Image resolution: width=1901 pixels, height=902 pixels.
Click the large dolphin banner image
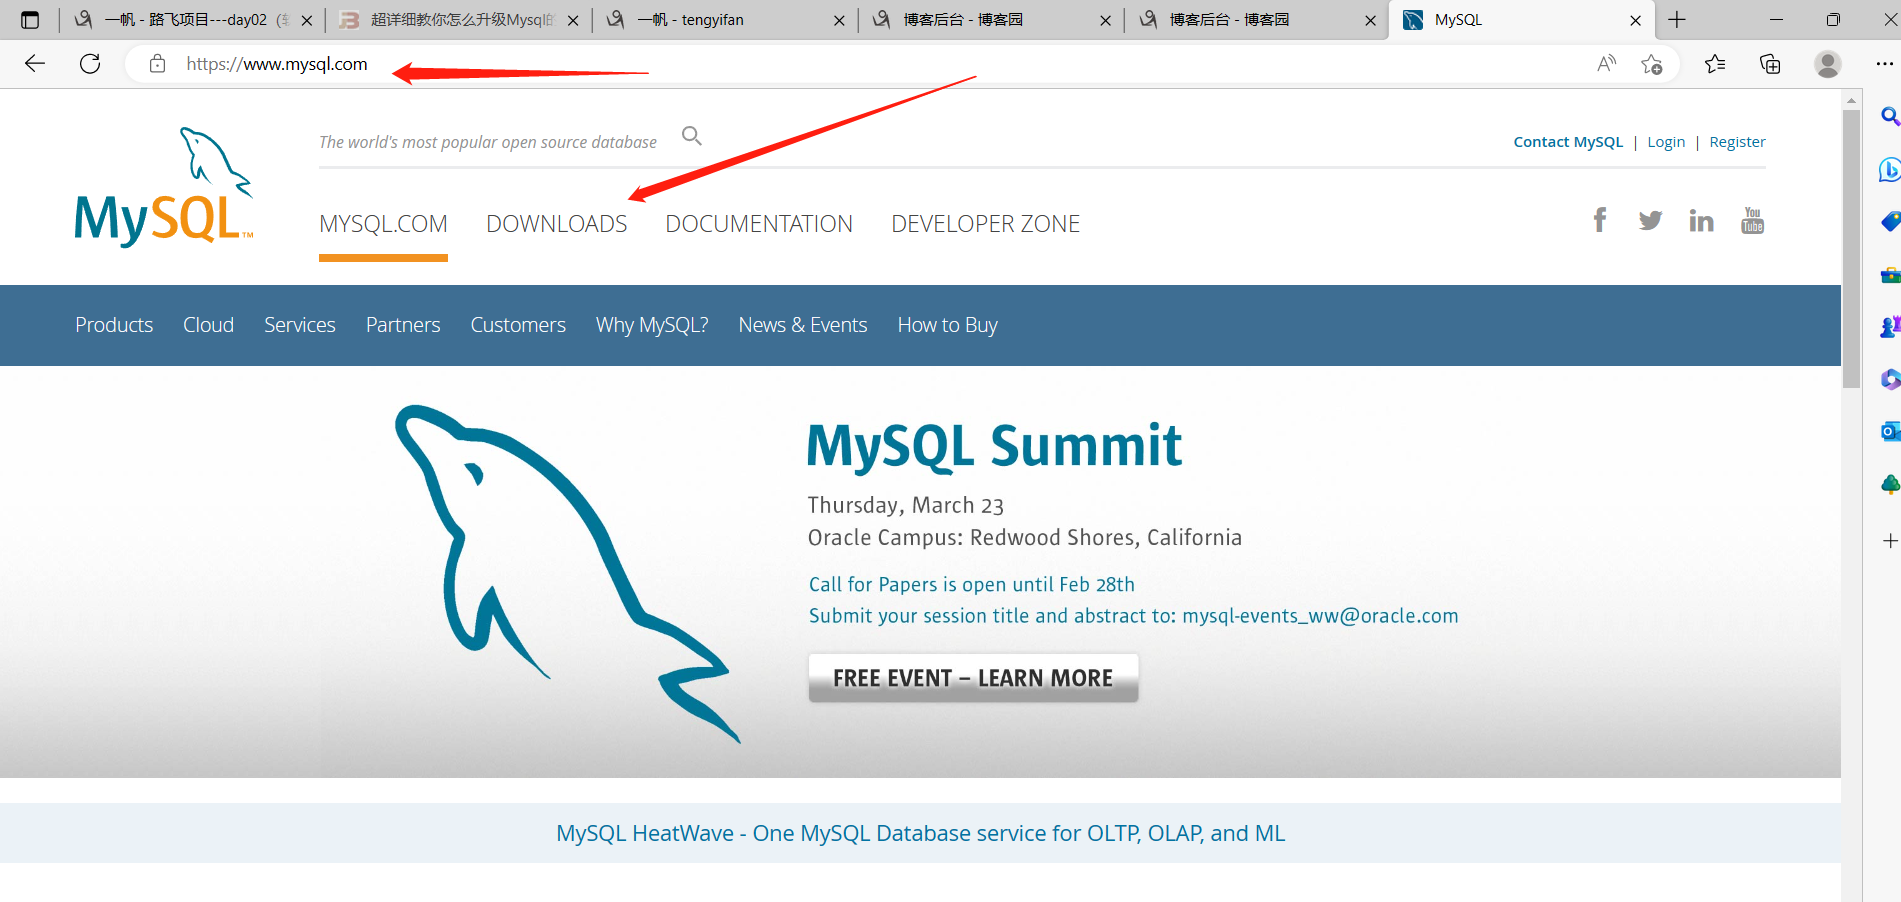coord(567,573)
